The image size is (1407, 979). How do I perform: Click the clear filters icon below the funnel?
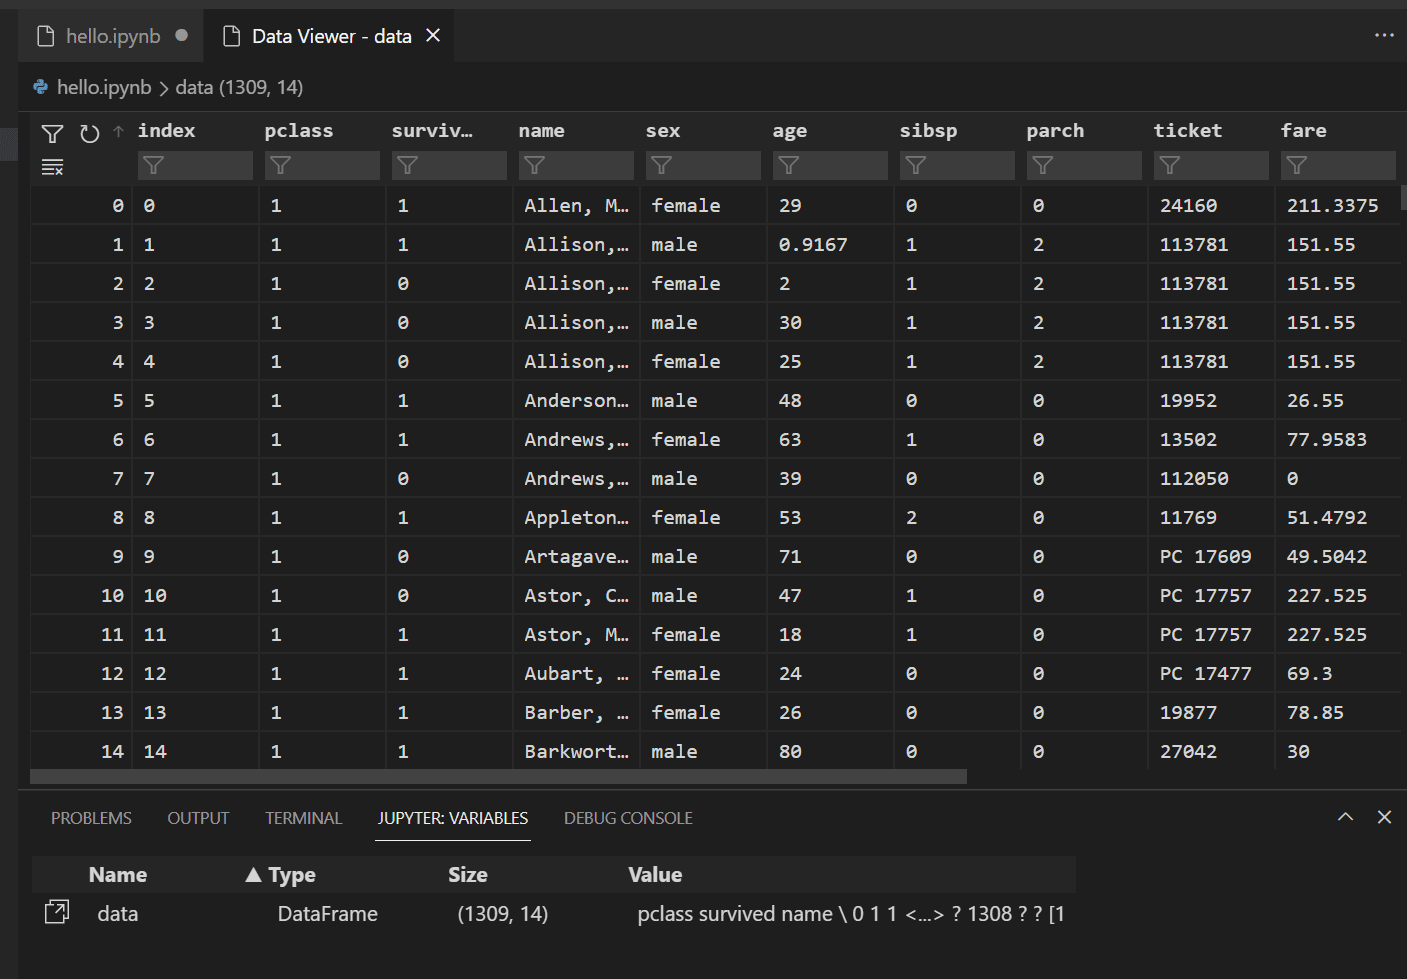click(x=52, y=167)
